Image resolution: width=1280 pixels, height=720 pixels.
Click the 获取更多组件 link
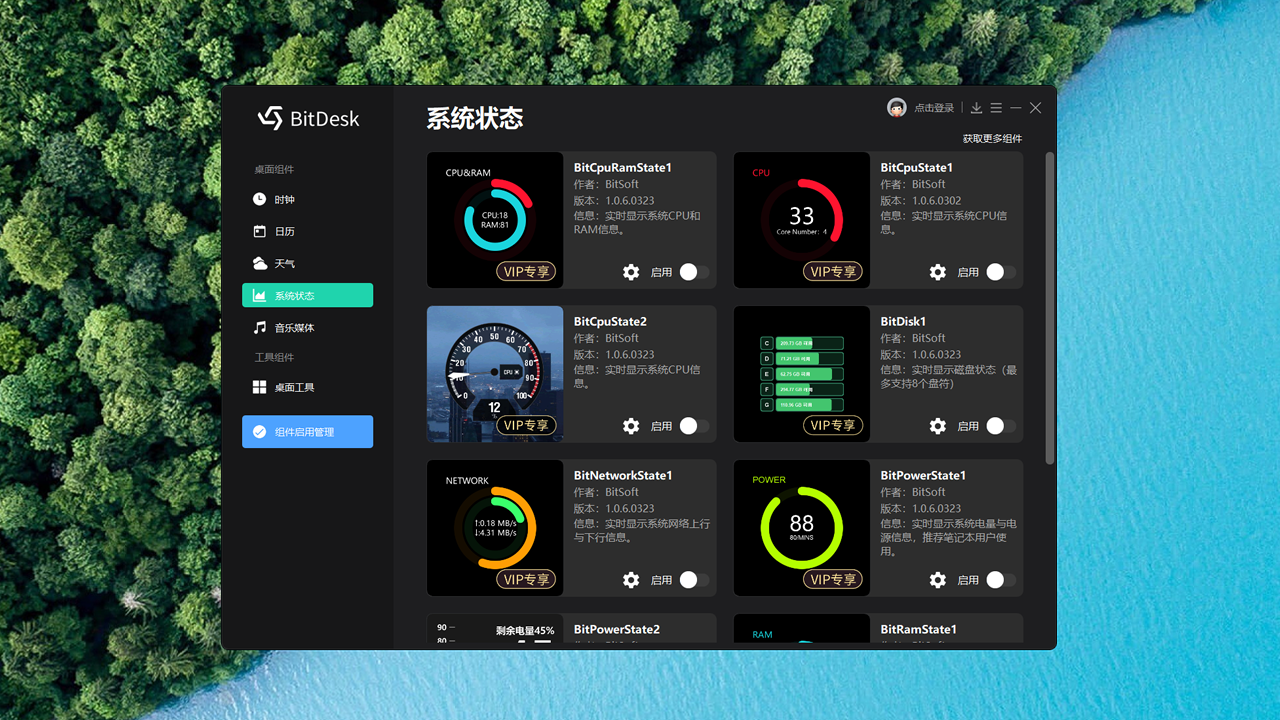[991, 139]
